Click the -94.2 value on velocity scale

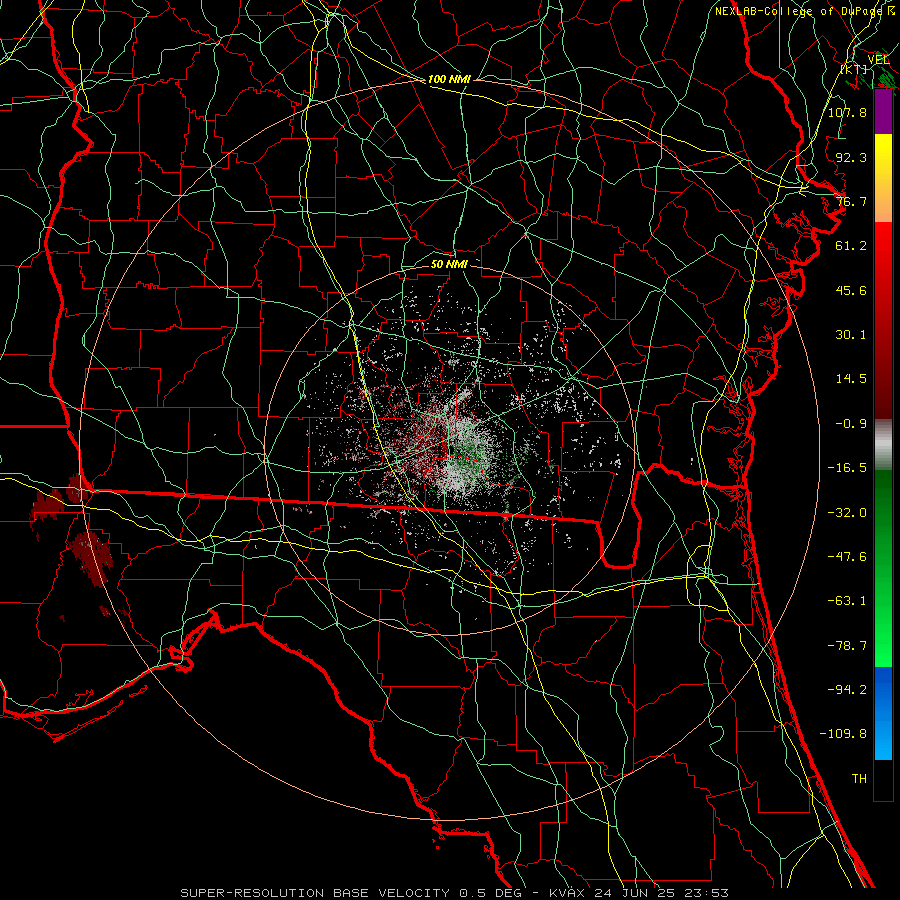(847, 690)
